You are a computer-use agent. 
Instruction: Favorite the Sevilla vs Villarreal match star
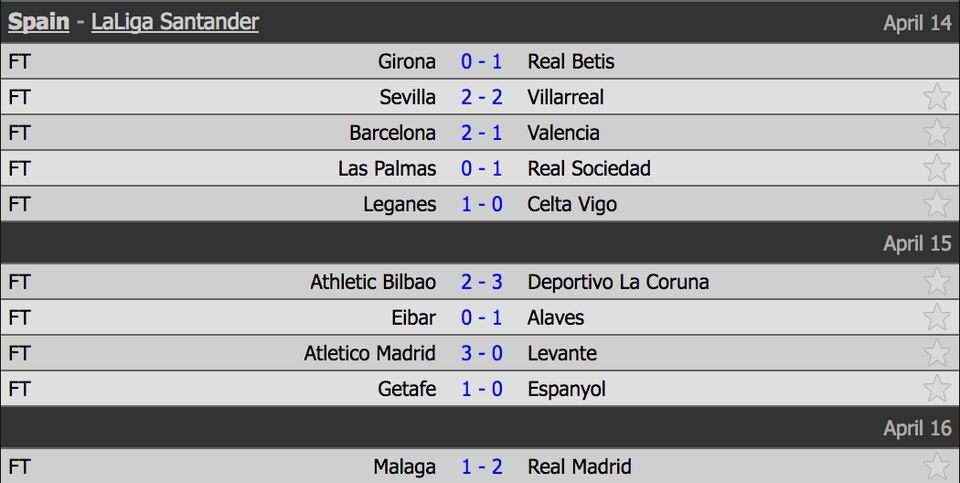point(937,97)
